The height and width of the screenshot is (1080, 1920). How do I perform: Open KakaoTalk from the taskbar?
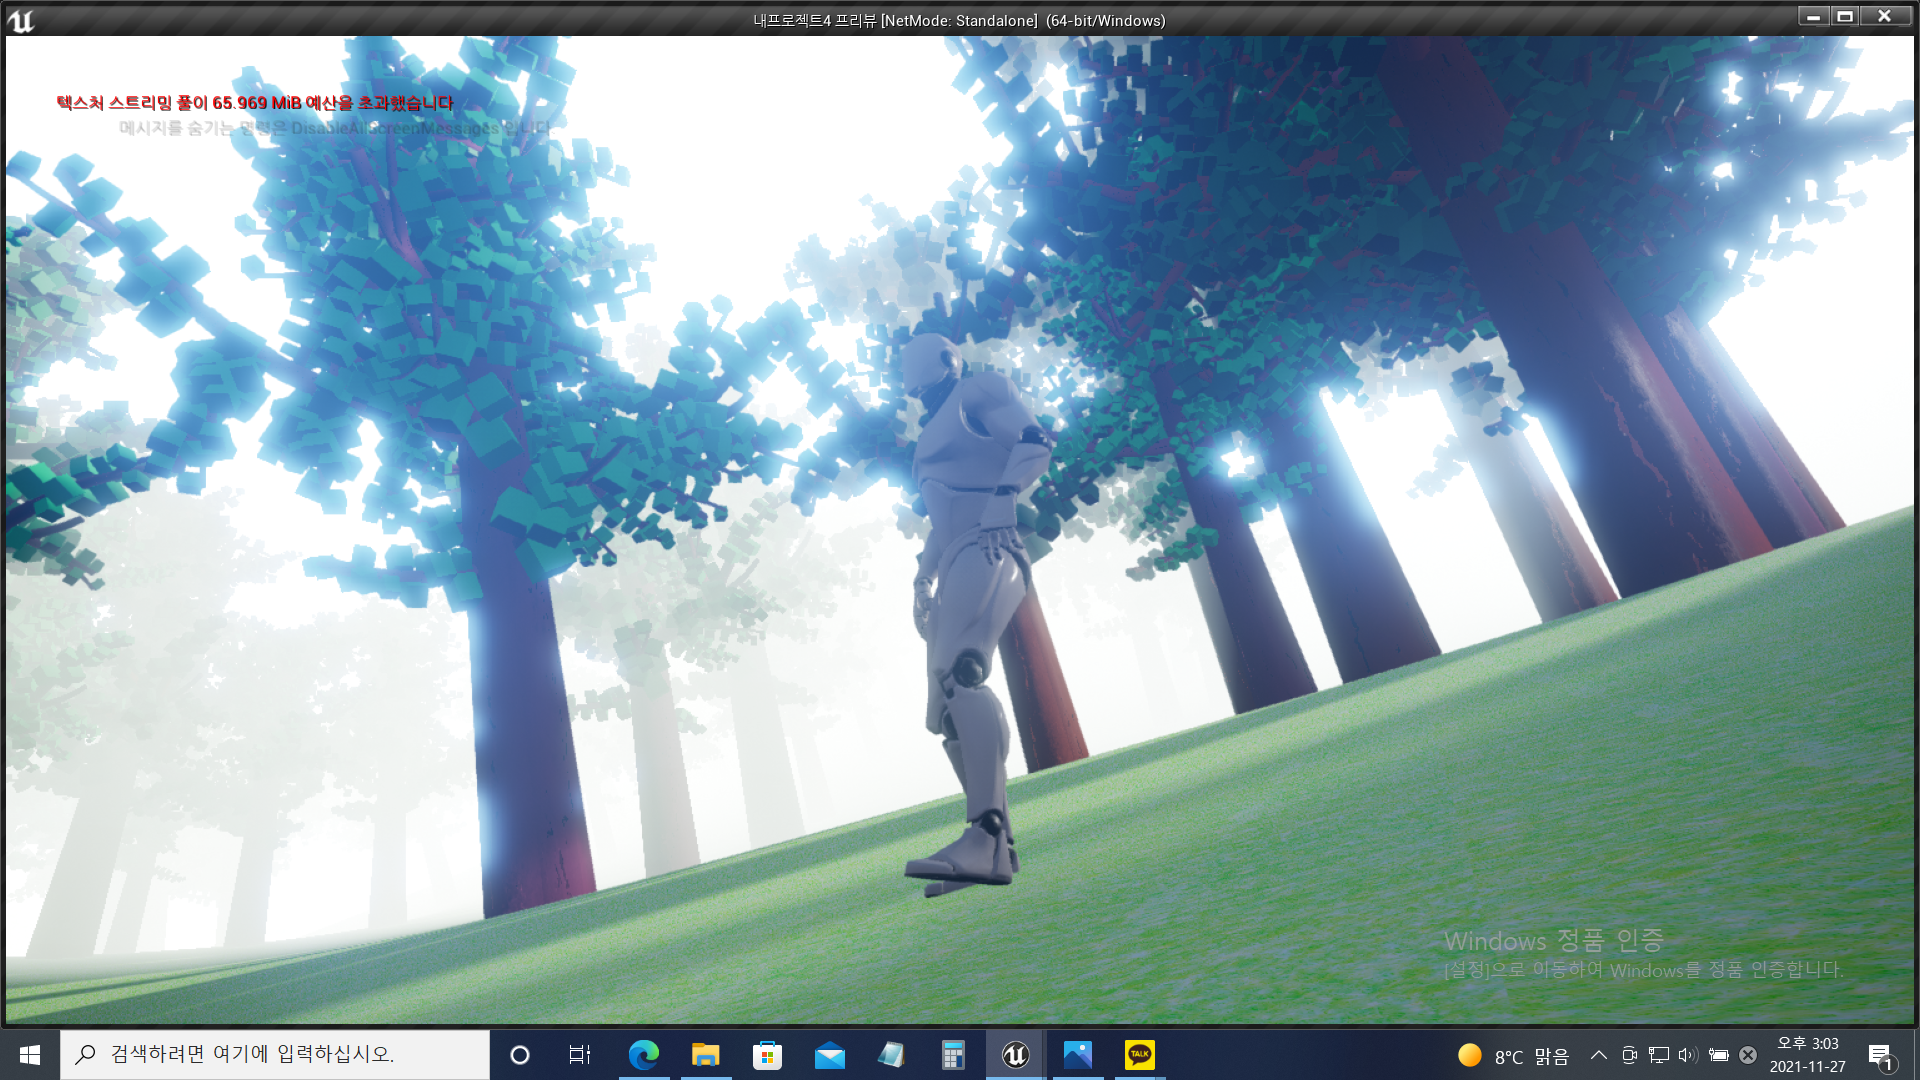tap(1139, 1055)
